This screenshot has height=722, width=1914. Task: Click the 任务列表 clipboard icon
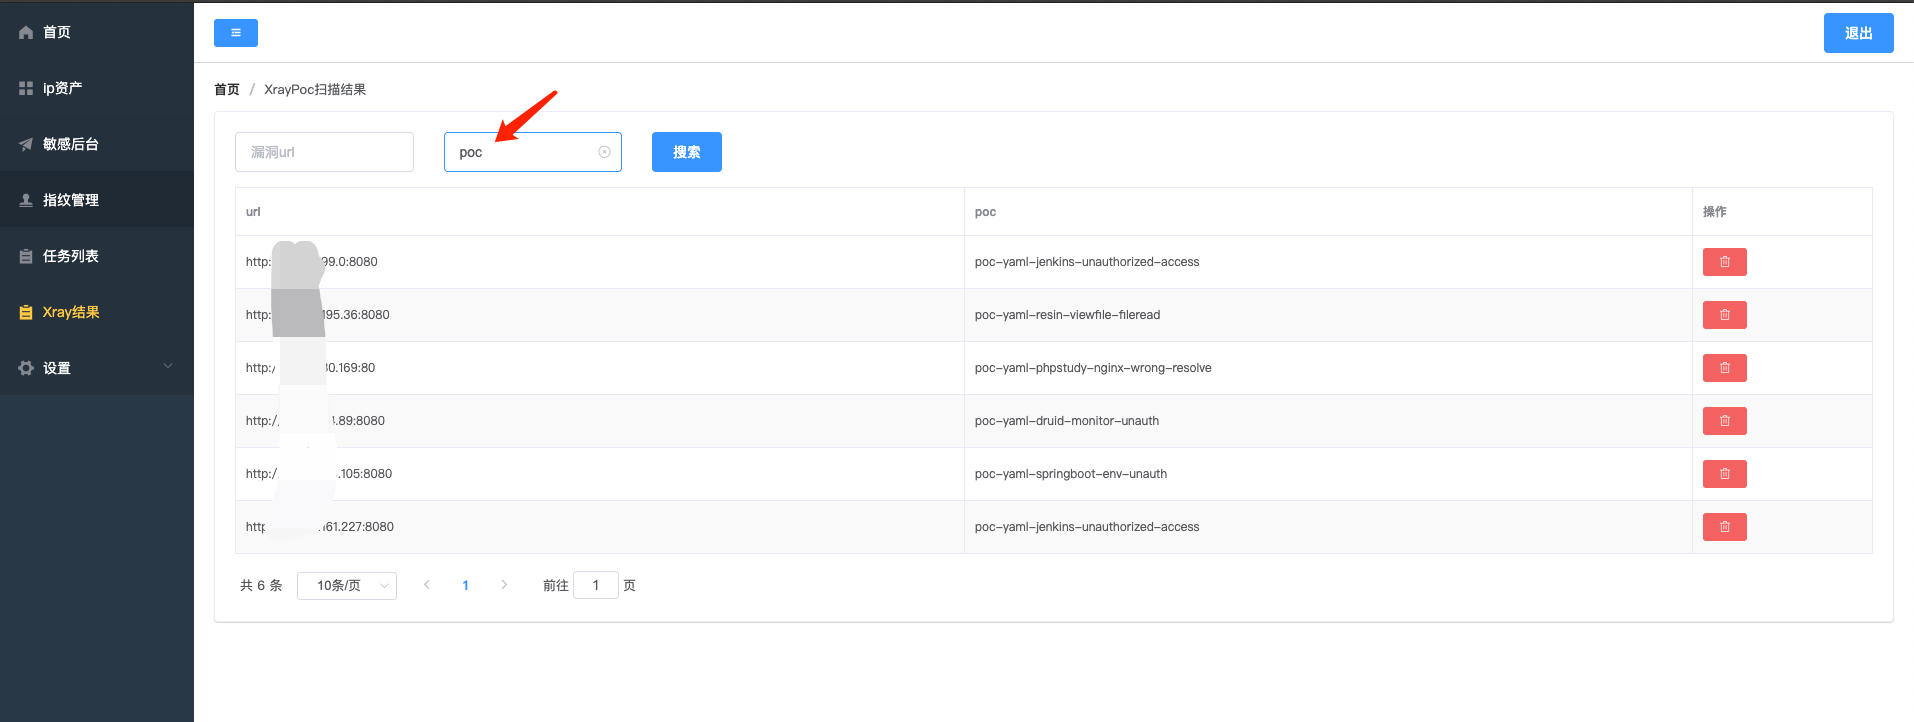26,256
